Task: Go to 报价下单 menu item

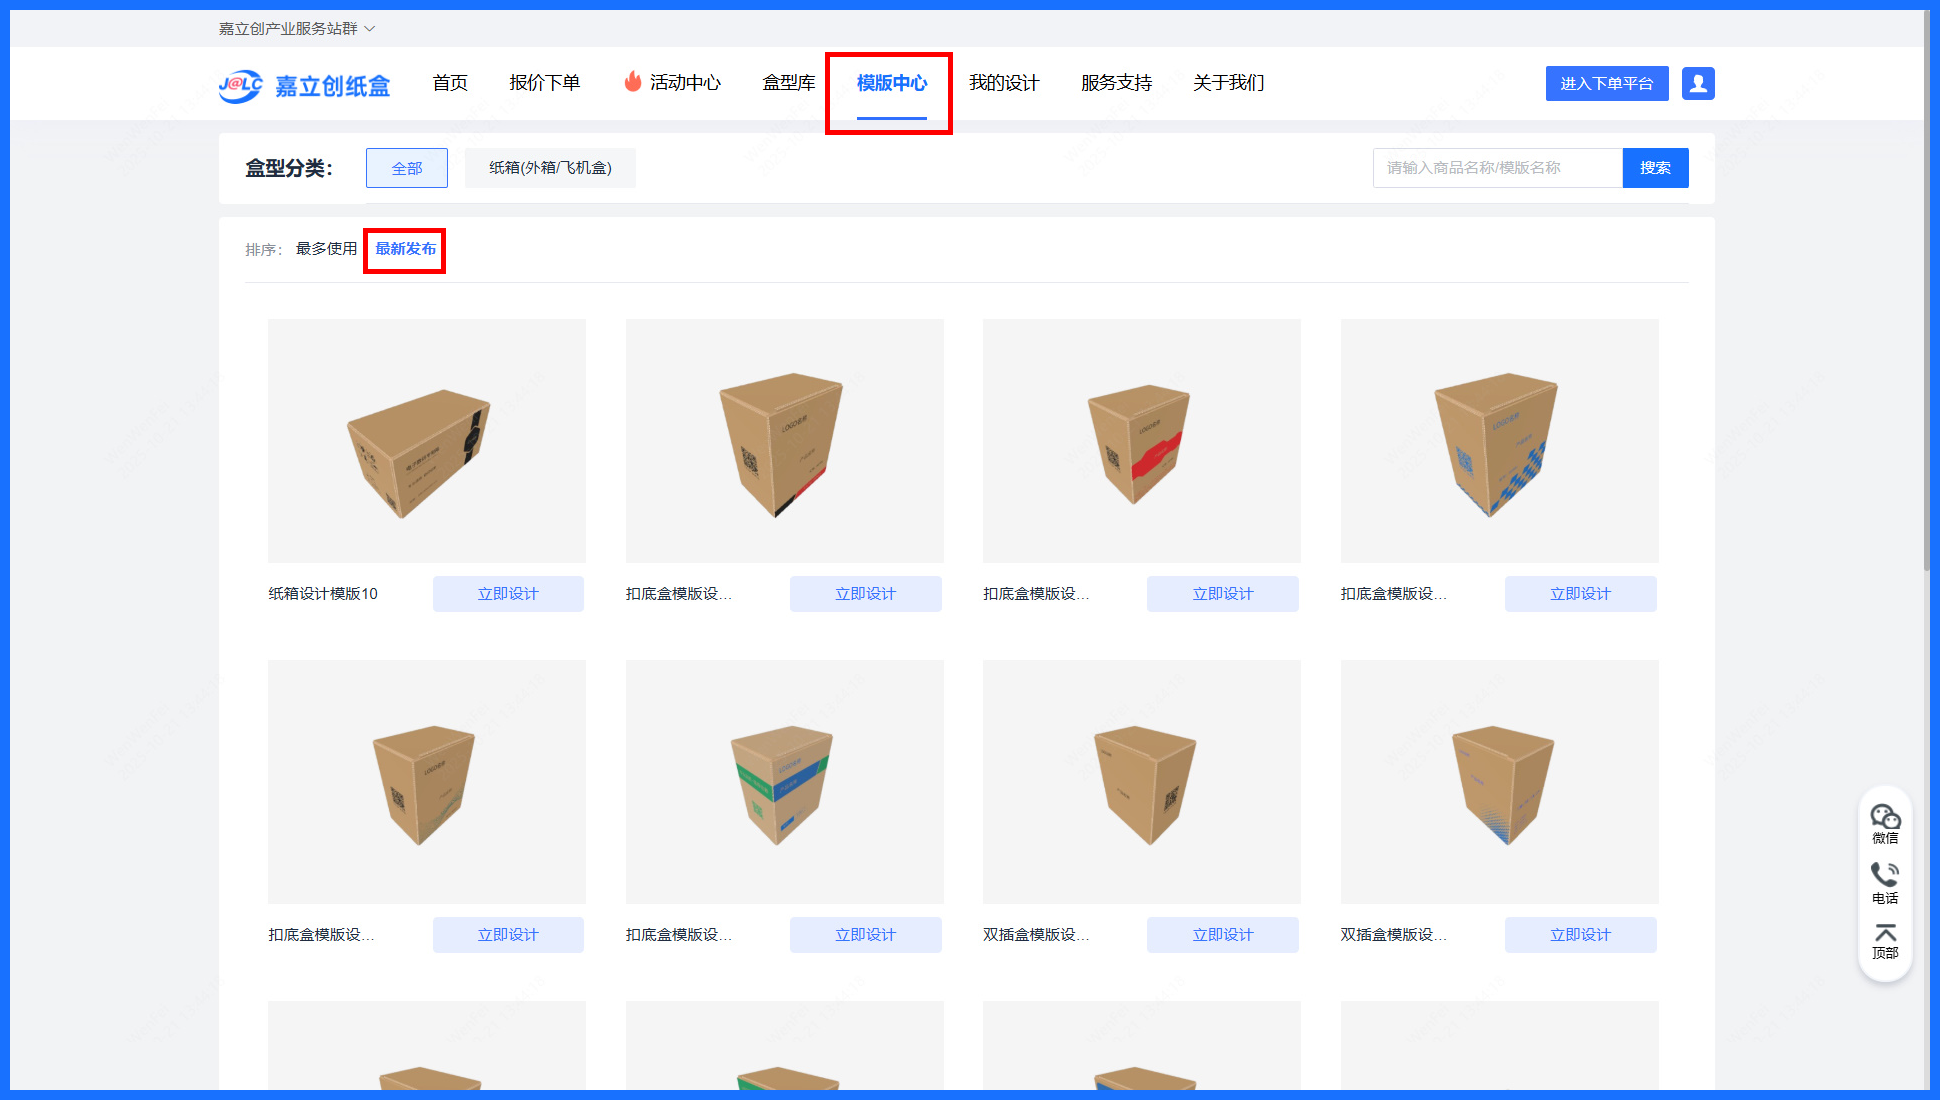Action: point(545,83)
